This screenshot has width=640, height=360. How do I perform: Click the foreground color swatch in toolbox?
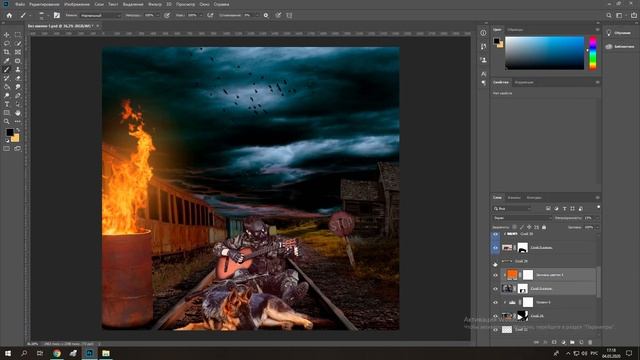click(x=9, y=132)
